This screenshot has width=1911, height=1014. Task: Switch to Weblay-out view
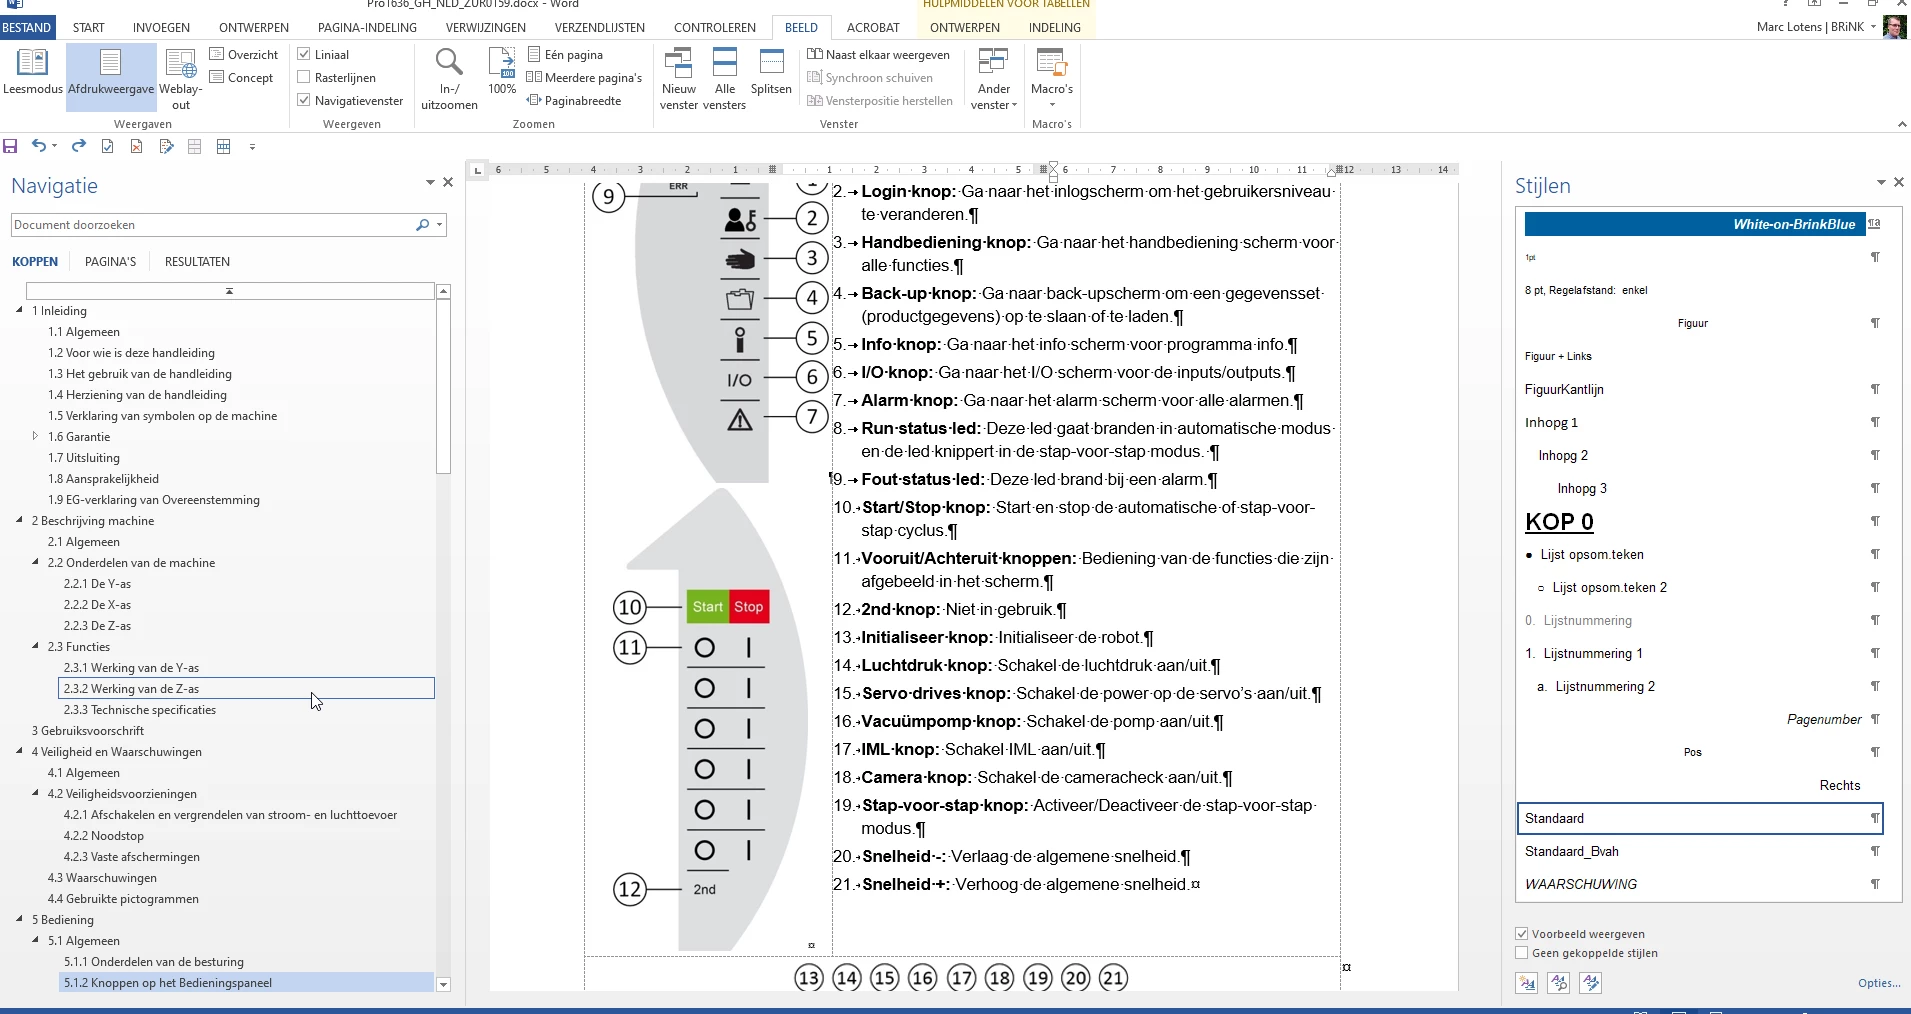181,78
